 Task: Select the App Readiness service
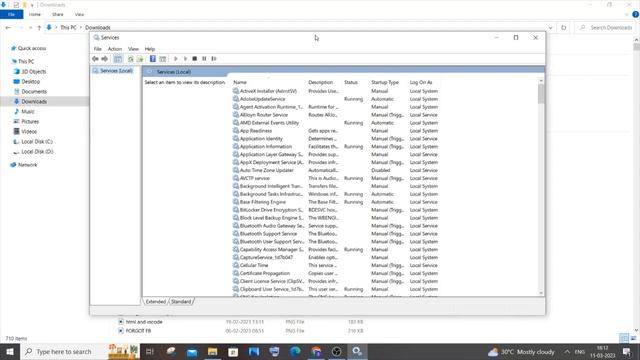pyautogui.click(x=336, y=131)
